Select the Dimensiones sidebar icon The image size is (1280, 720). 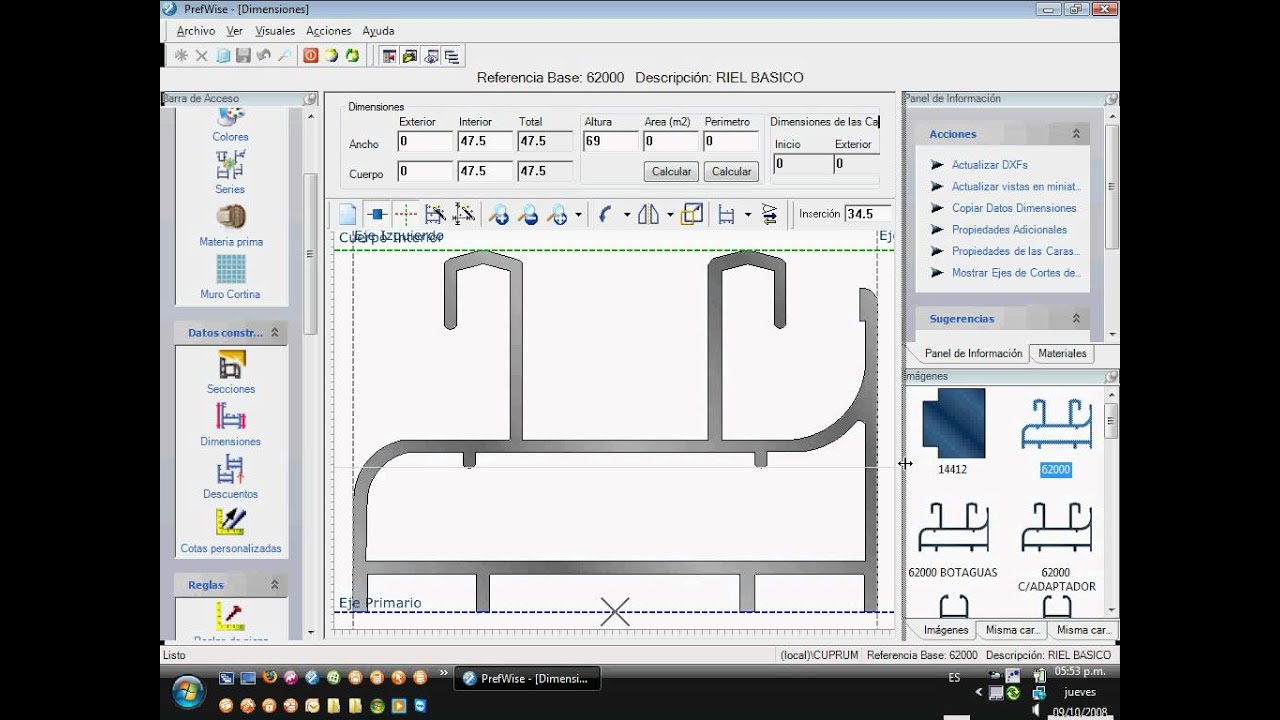point(231,425)
